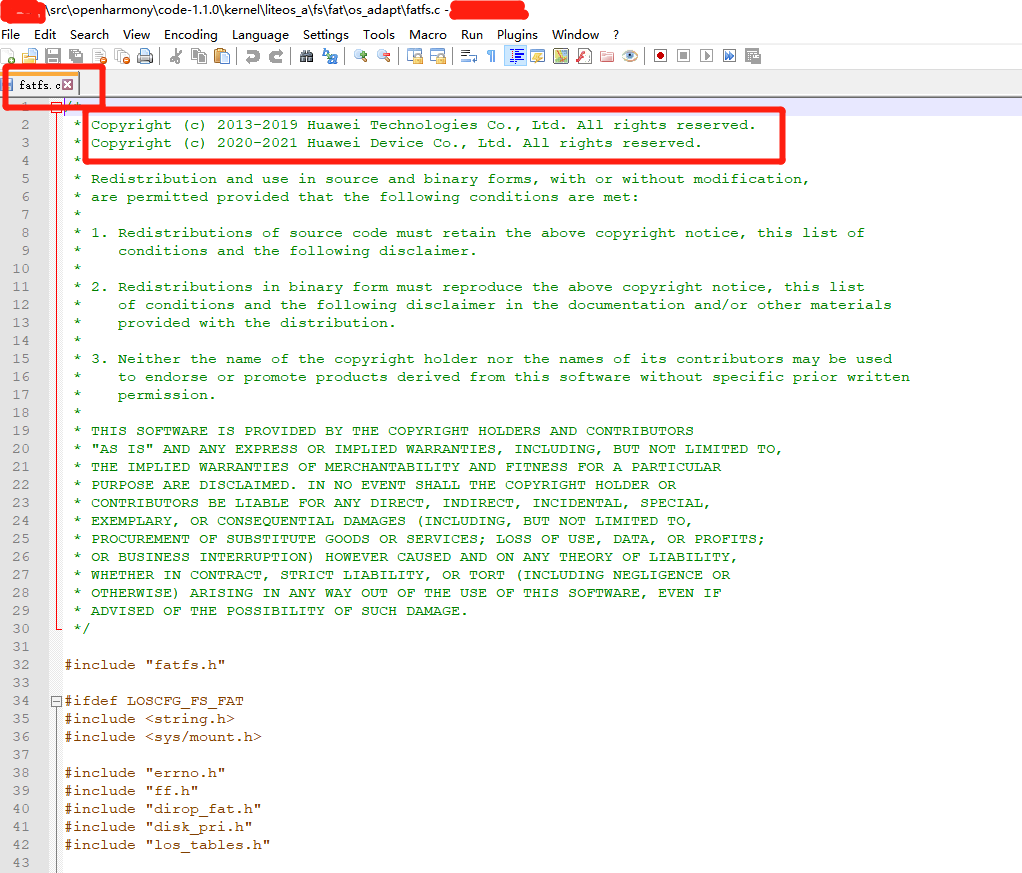Collapse the #ifdef LOSCFG_FS_FAT fold block
Image resolution: width=1022 pixels, height=873 pixels.
point(57,702)
